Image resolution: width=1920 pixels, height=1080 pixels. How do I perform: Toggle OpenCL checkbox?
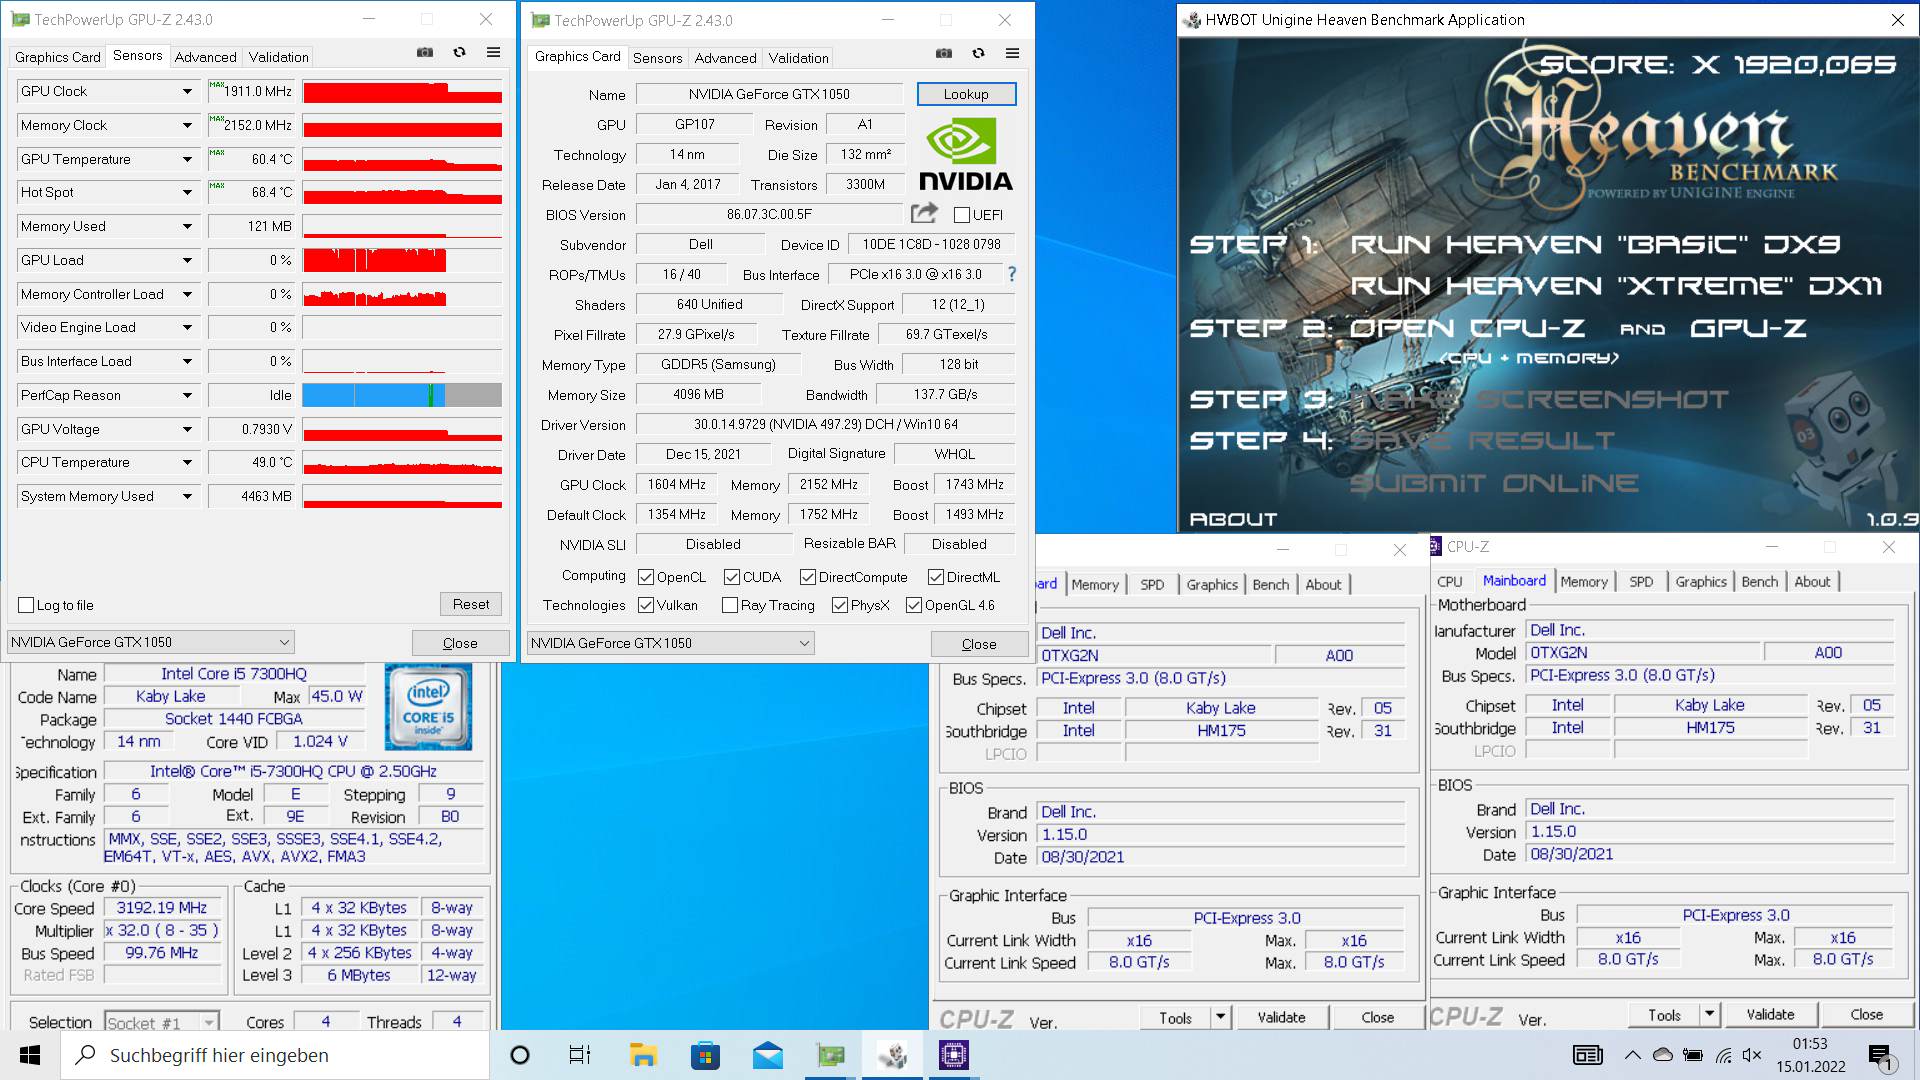click(x=646, y=577)
